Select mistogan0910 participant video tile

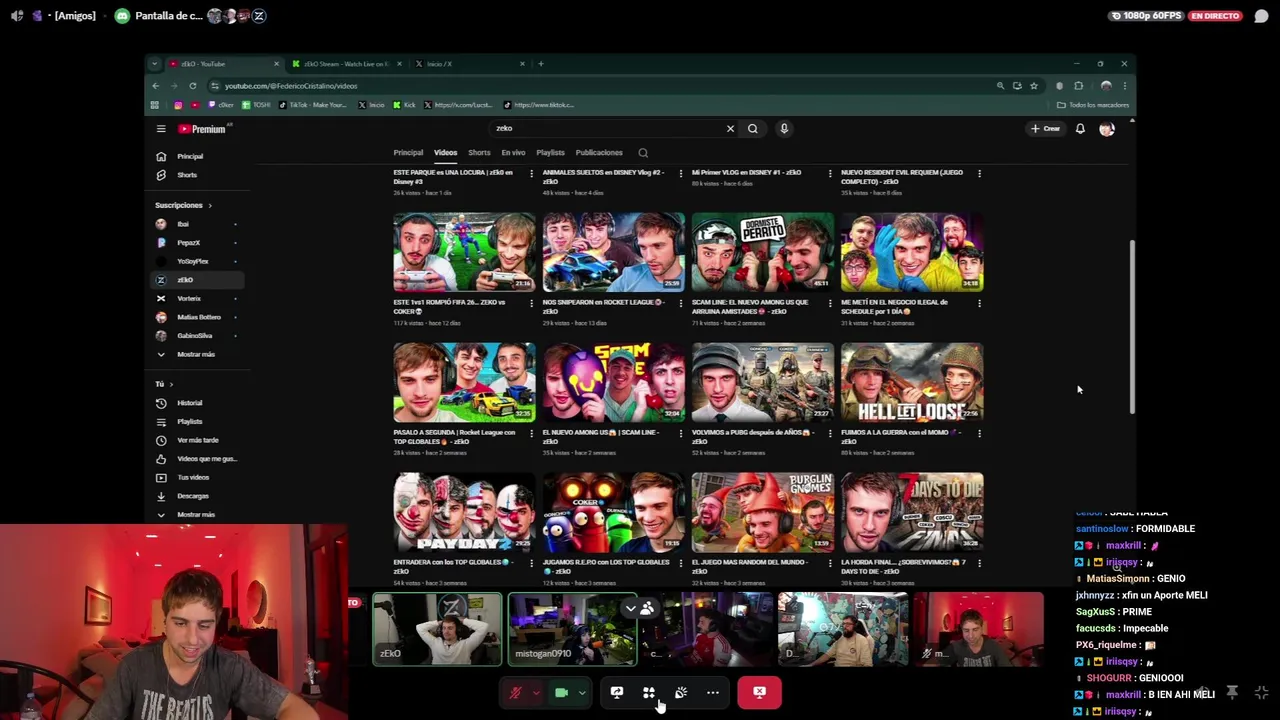[572, 629]
